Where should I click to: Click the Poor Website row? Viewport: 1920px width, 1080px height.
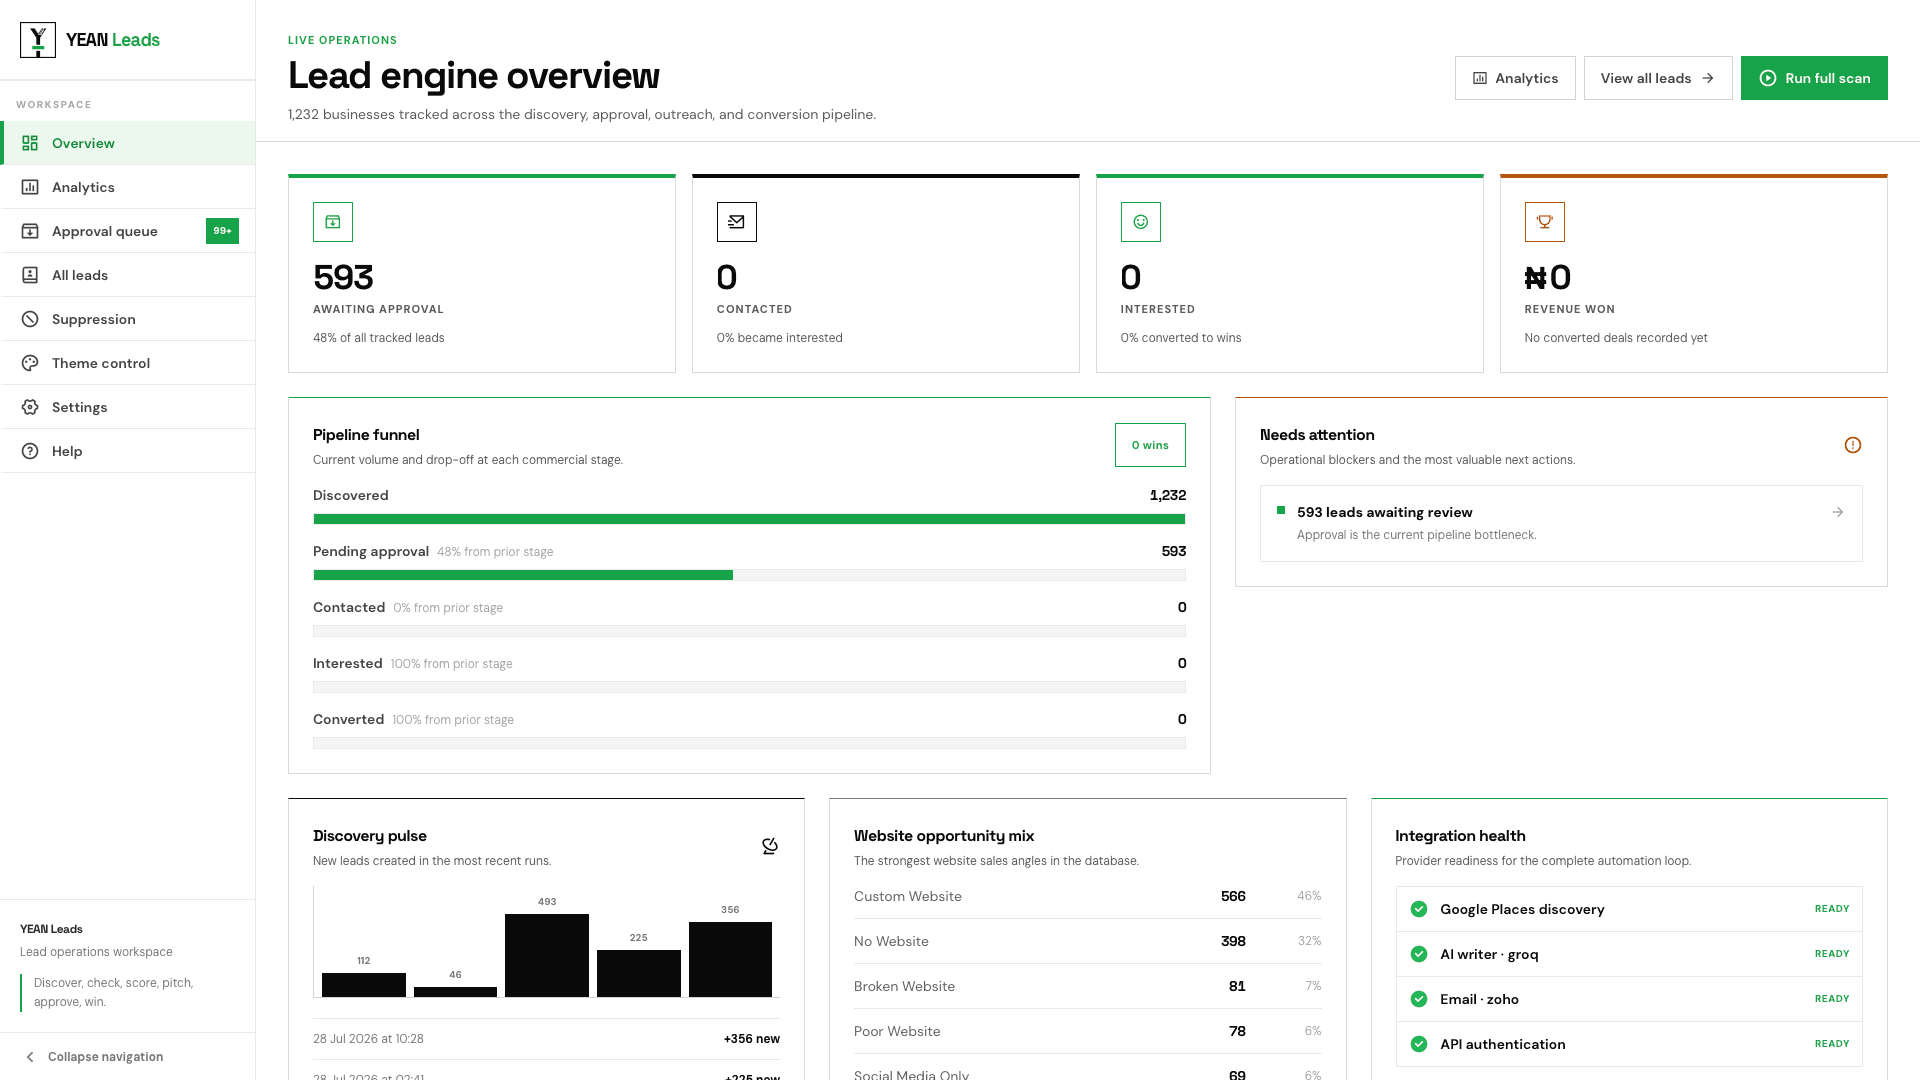point(1088,1031)
